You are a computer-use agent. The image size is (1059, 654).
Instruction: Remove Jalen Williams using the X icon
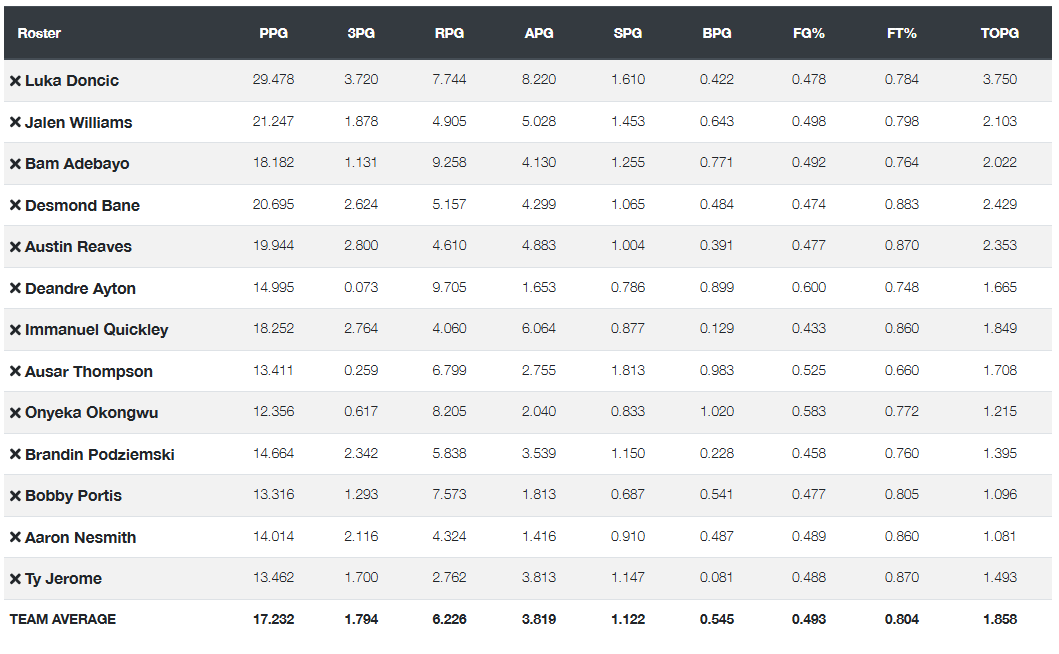[x=15, y=122]
